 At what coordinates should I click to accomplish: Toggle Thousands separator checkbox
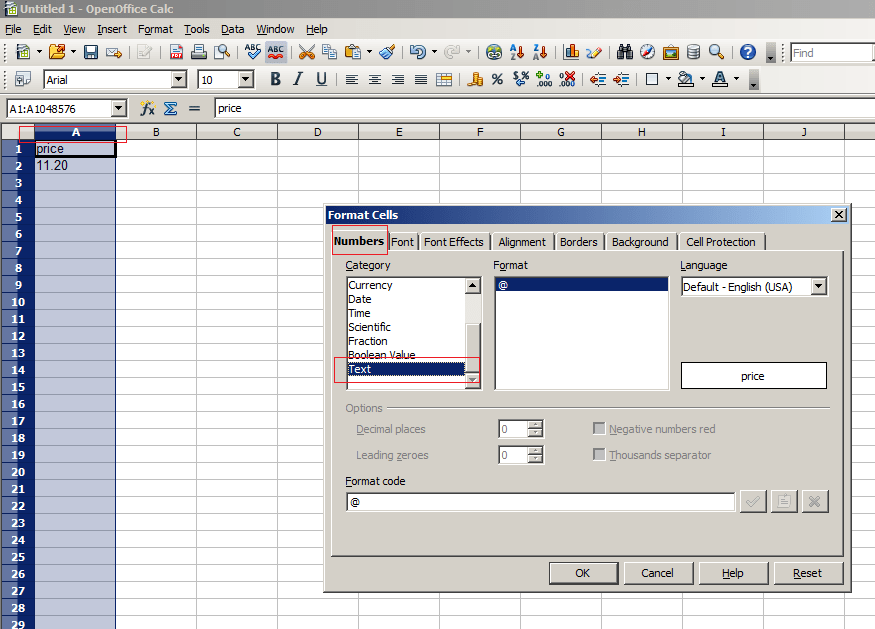[x=599, y=454]
